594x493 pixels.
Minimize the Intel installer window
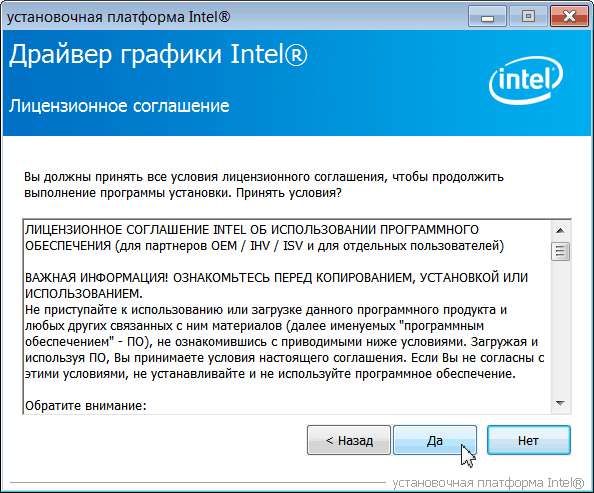click(x=487, y=17)
